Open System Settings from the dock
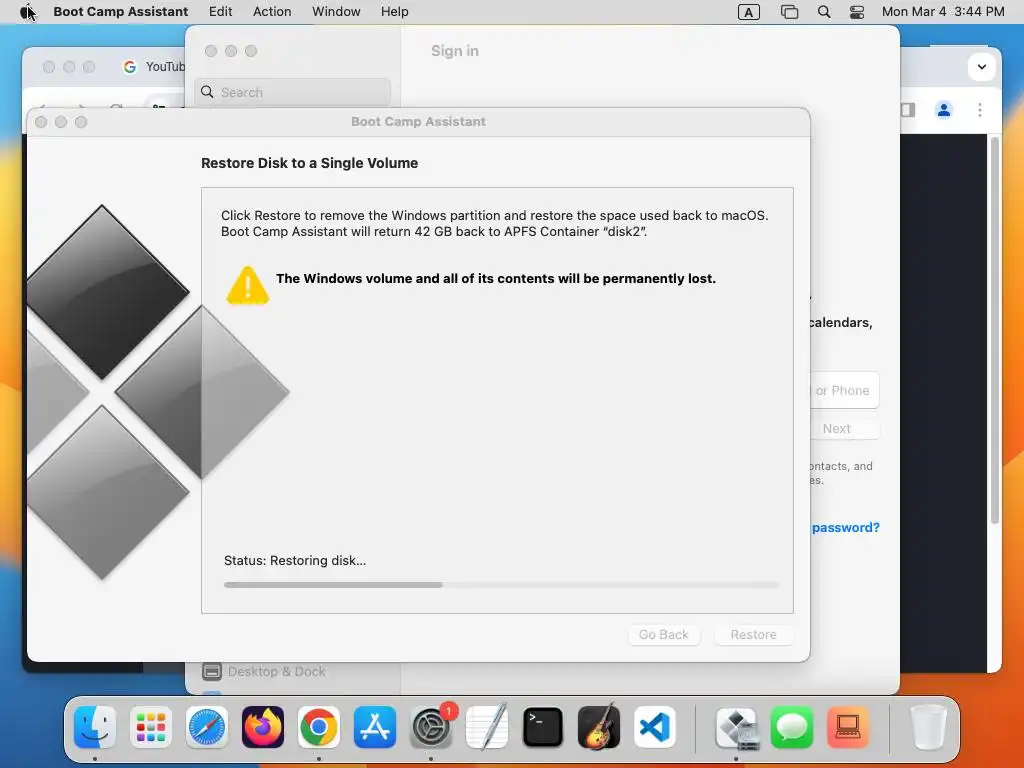The width and height of the screenshot is (1024, 768). [x=431, y=727]
